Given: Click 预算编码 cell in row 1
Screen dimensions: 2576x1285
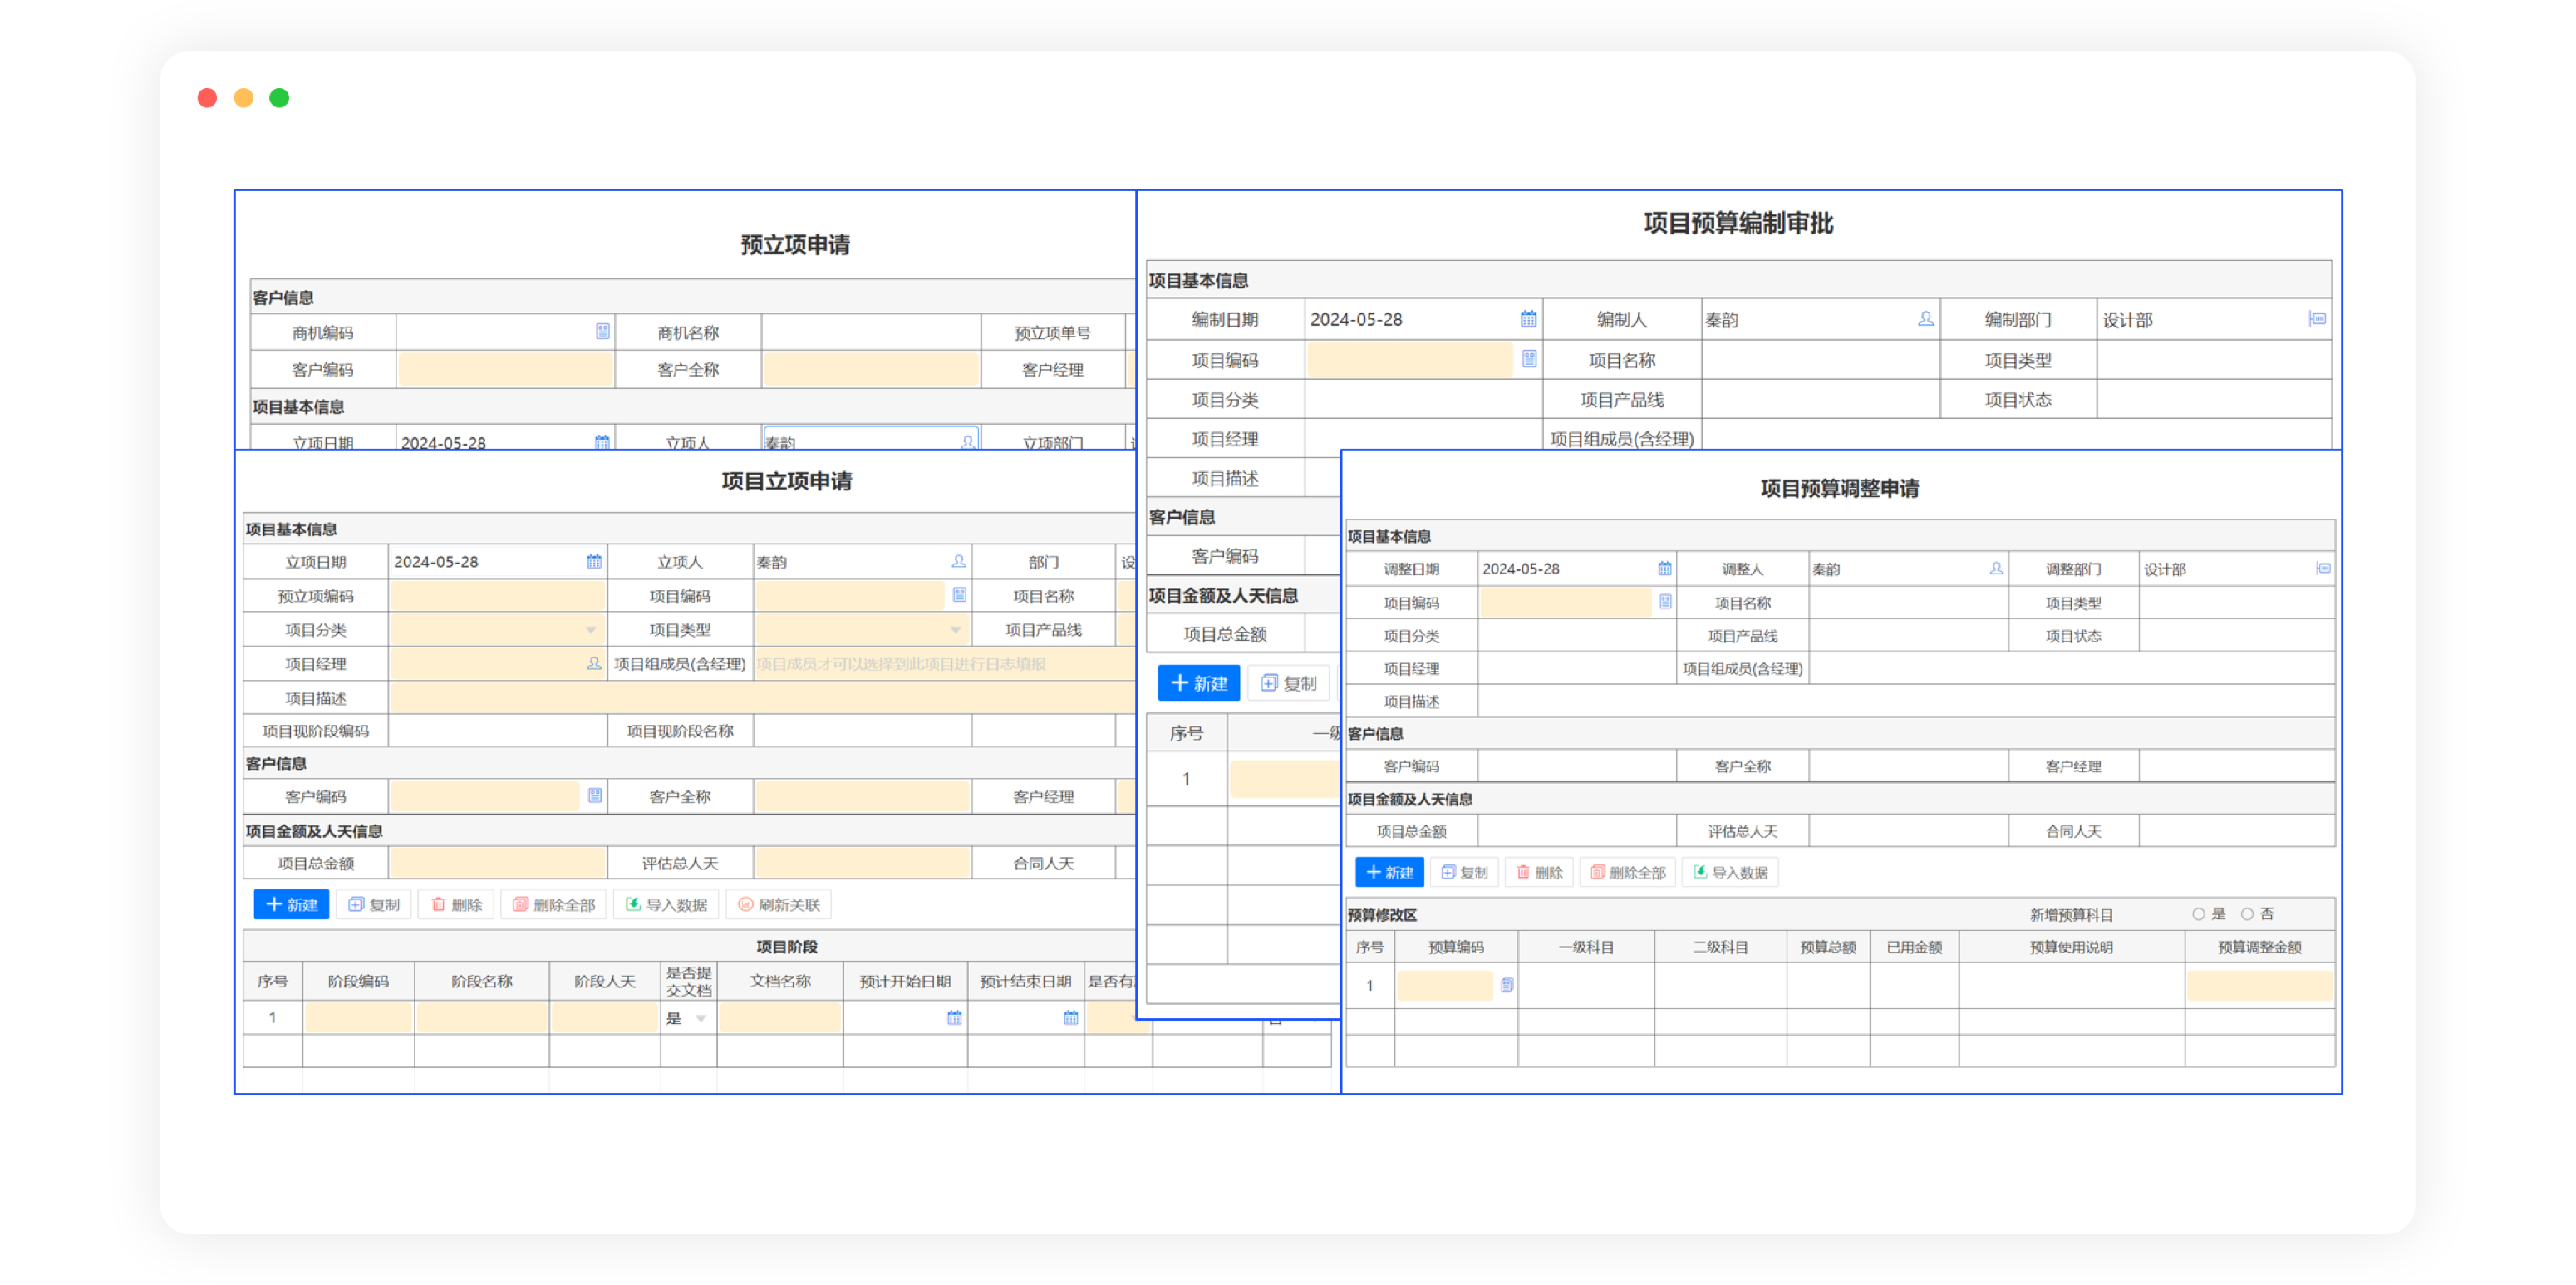Looking at the screenshot, I should point(1445,985).
